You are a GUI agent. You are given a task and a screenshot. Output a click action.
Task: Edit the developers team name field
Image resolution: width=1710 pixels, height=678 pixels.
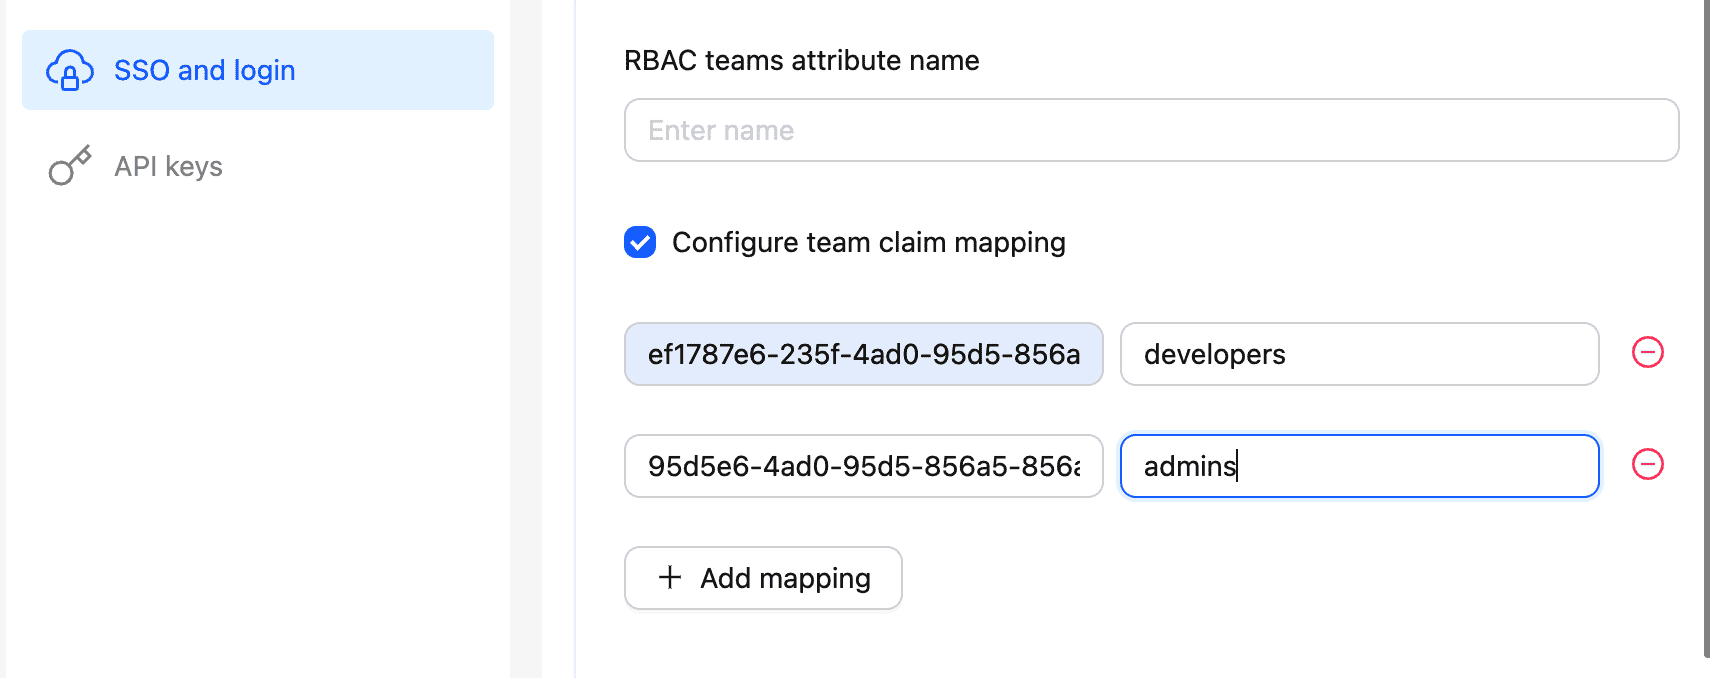point(1359,354)
